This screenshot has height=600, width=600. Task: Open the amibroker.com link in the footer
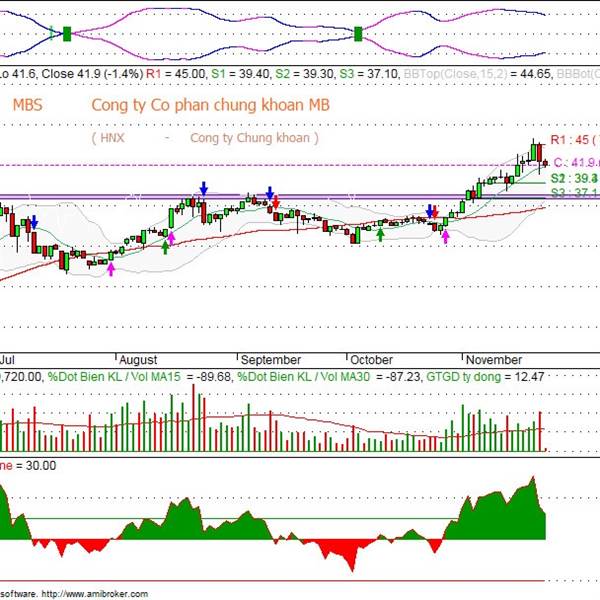[x=95, y=594]
